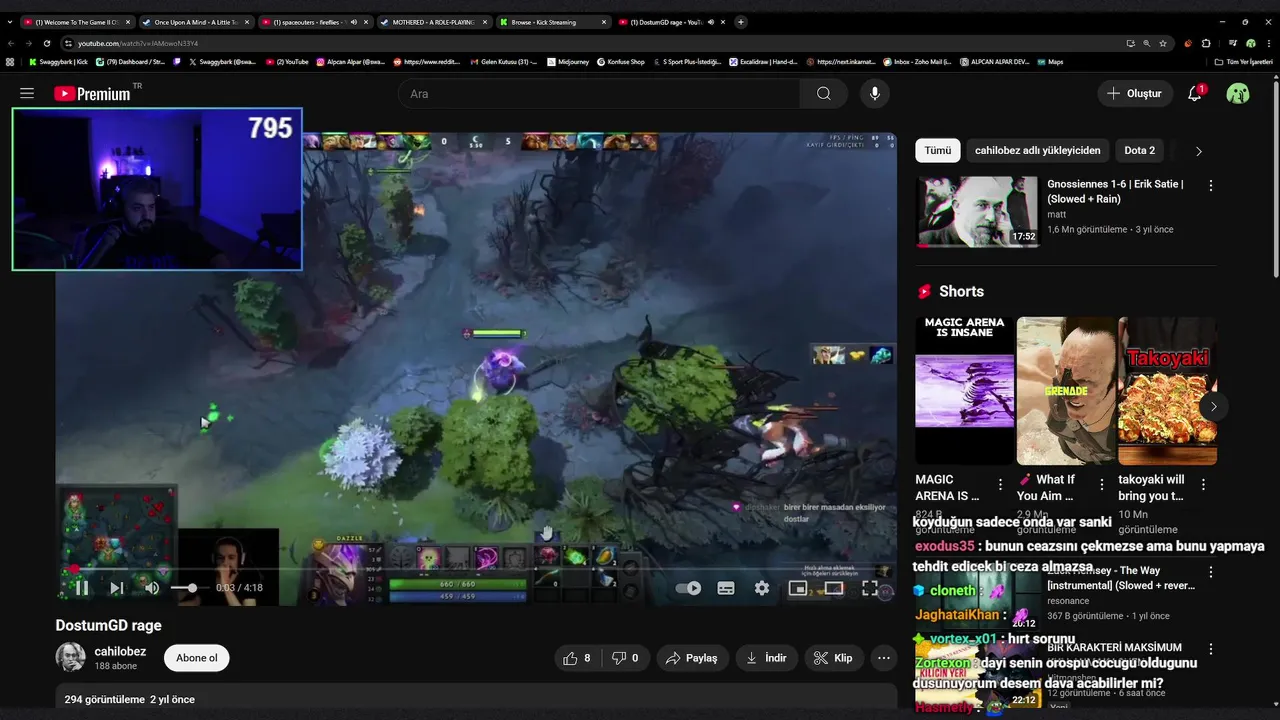Toggle subtitles in the video player
Image resolution: width=1280 pixels, height=720 pixels.
click(x=726, y=588)
